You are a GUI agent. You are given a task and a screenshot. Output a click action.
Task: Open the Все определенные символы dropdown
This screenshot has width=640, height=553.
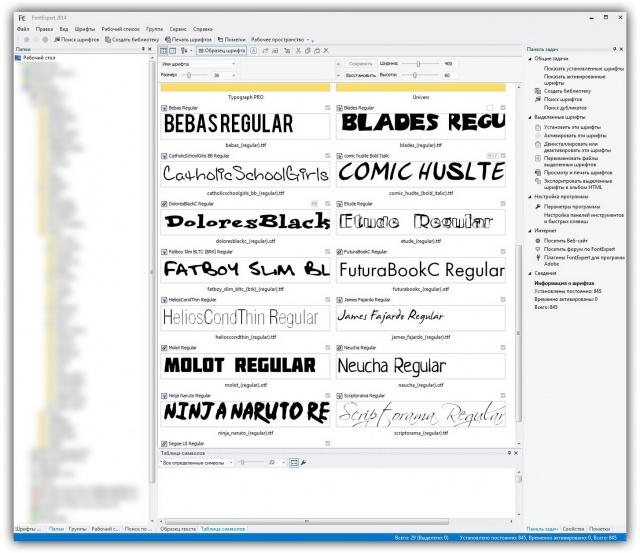196,462
